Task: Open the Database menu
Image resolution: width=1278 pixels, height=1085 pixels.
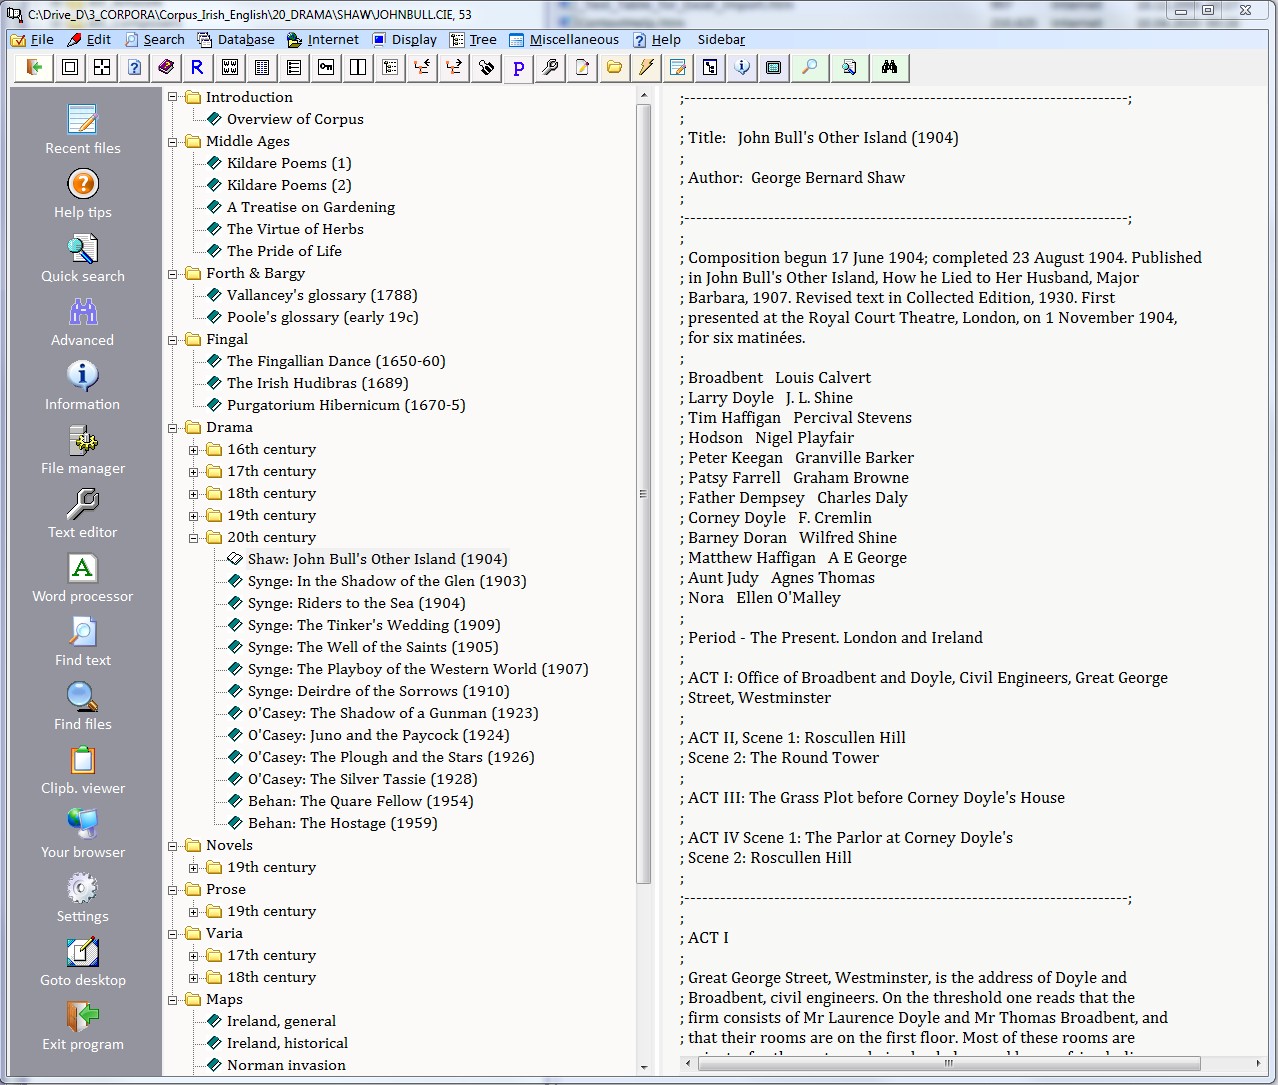Action: click(x=236, y=40)
